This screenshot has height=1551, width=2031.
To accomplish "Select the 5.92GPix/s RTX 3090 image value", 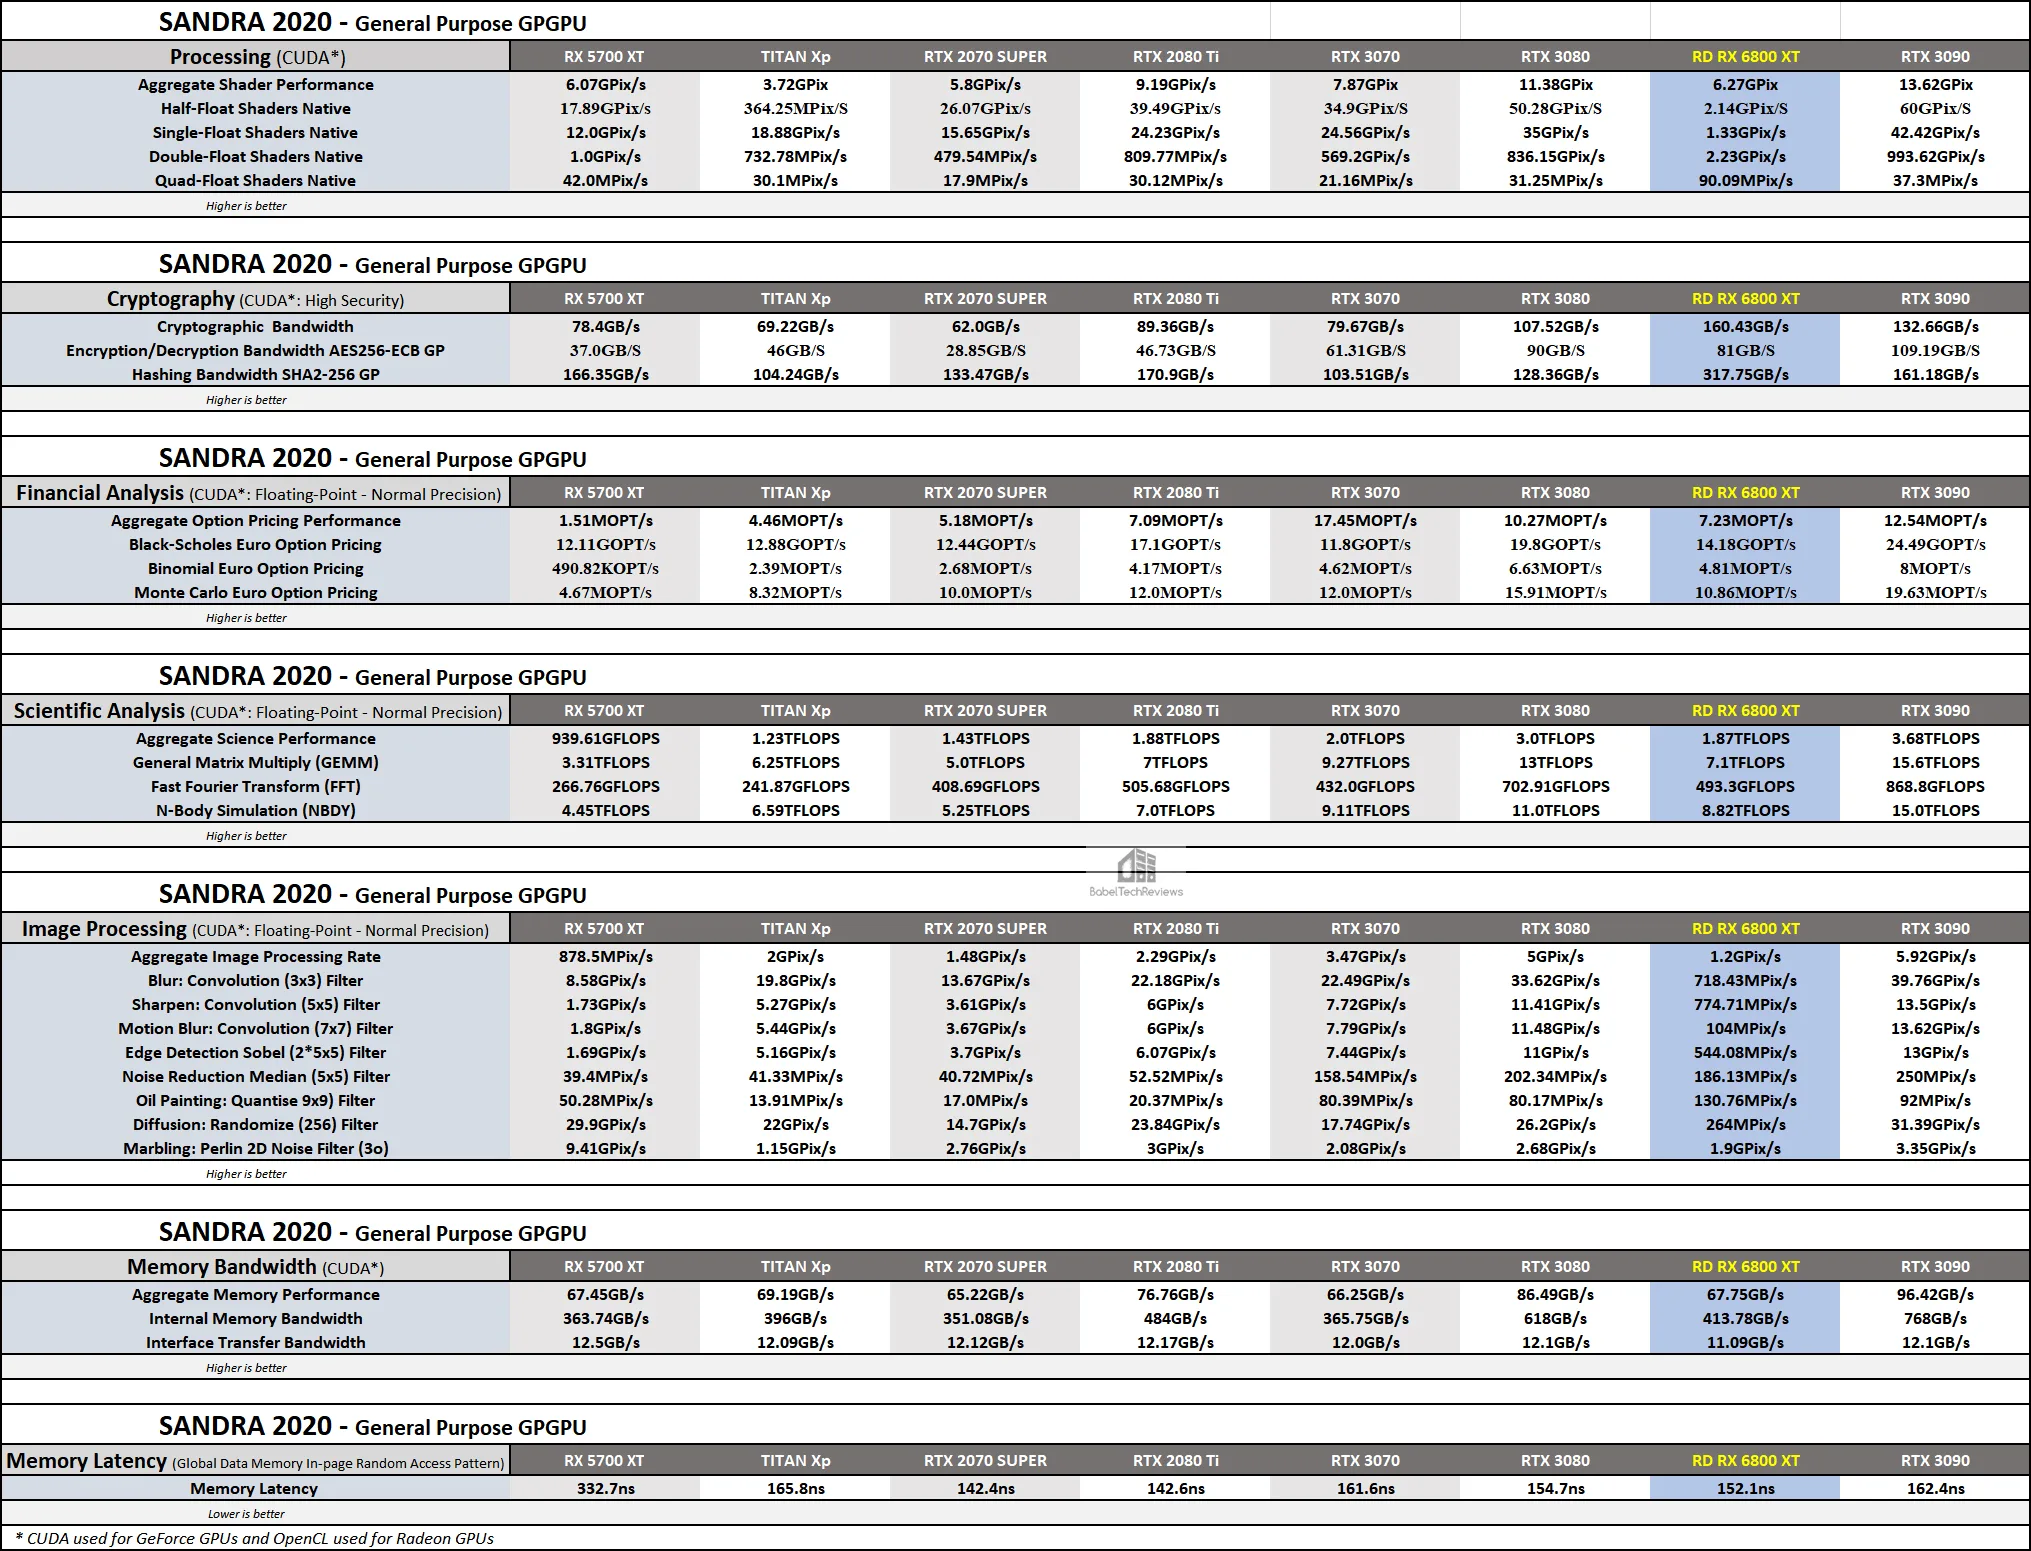I will coord(1935,957).
